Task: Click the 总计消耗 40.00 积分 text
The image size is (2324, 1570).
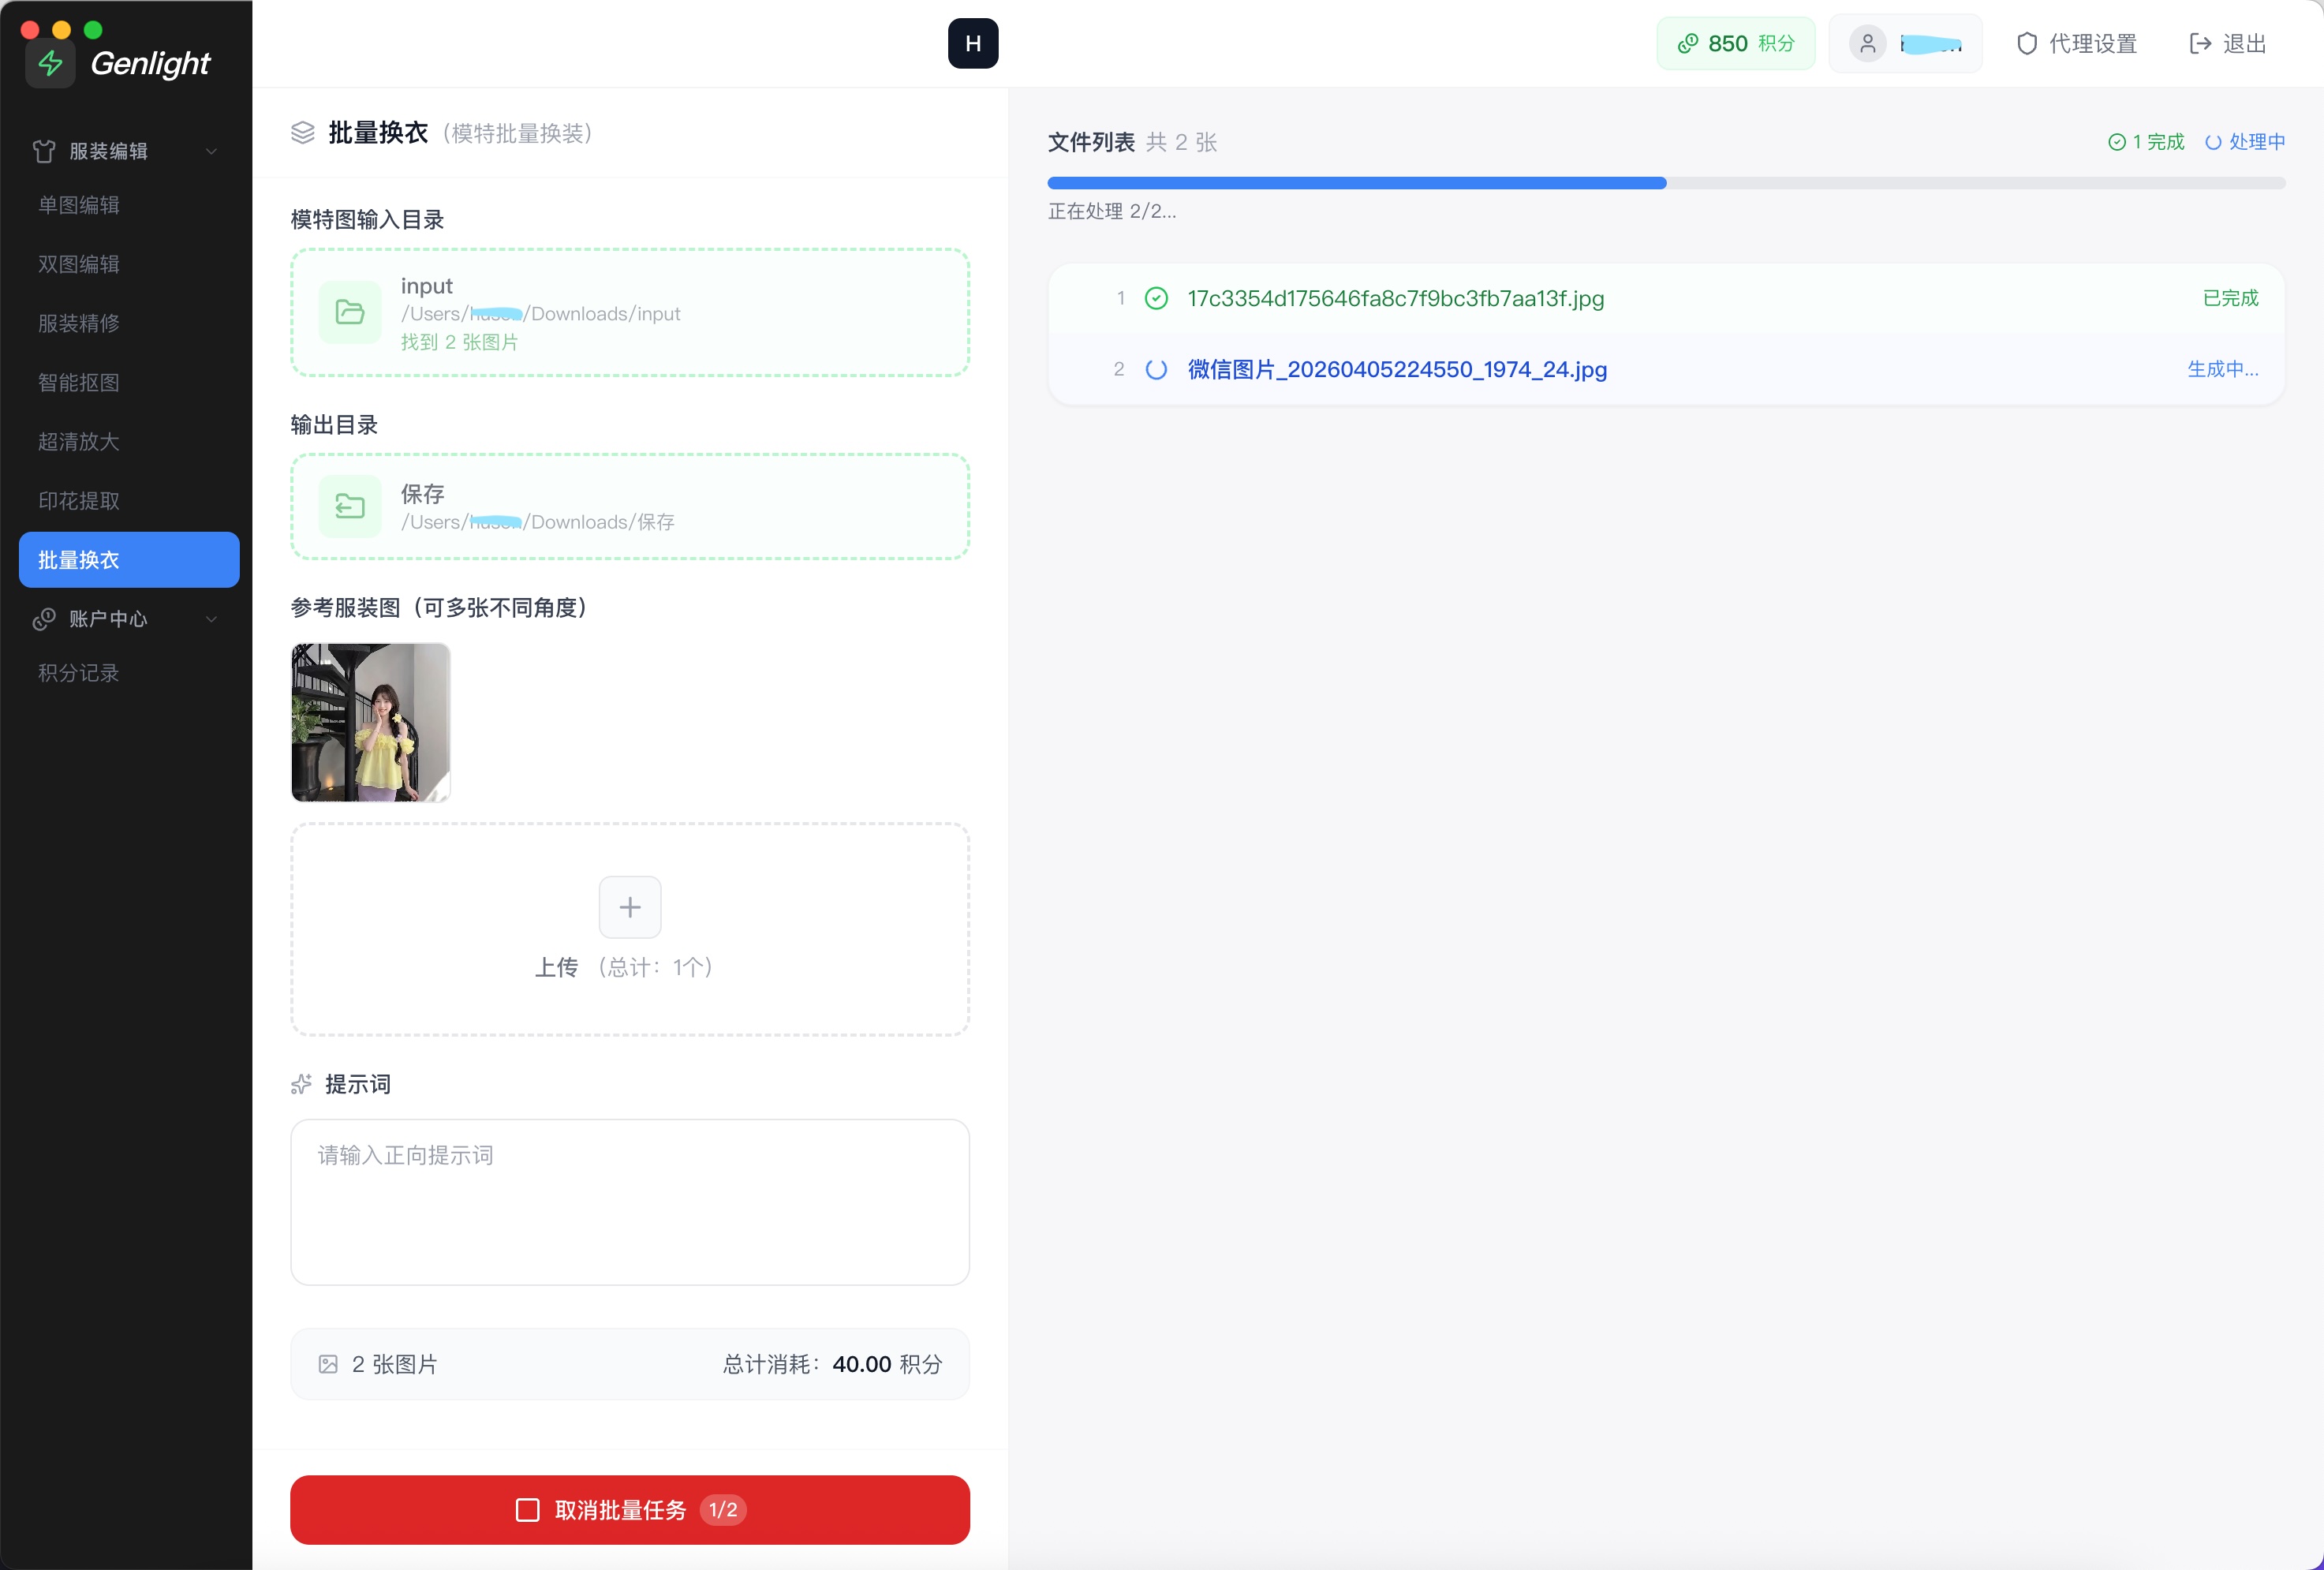Action: (x=833, y=1364)
